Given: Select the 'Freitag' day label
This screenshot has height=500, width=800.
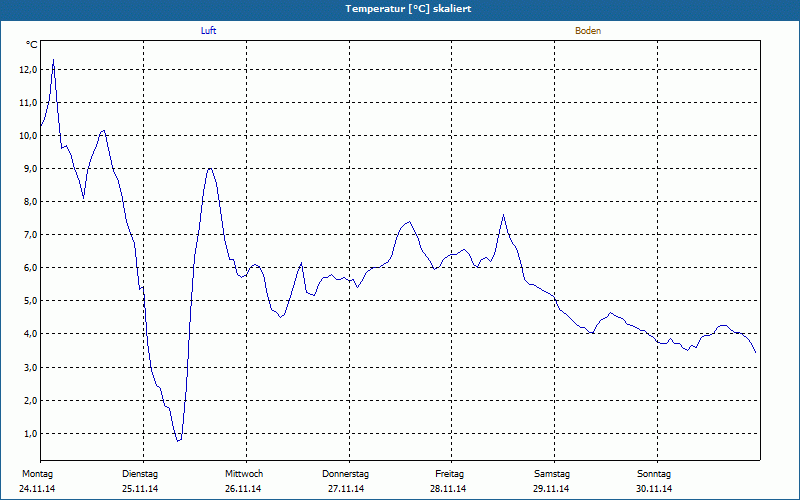Looking at the screenshot, I should [x=449, y=474].
